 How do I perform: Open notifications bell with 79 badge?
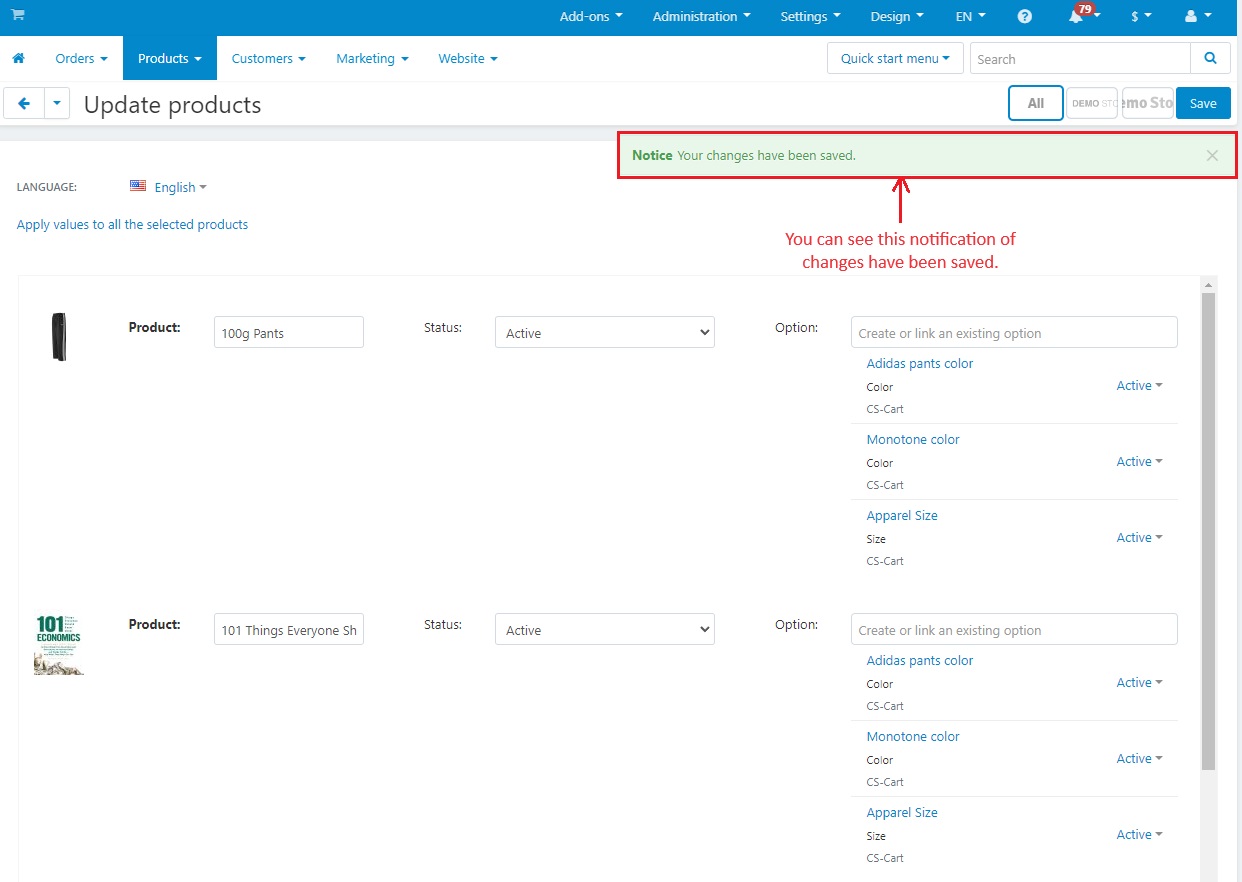[x=1083, y=15]
